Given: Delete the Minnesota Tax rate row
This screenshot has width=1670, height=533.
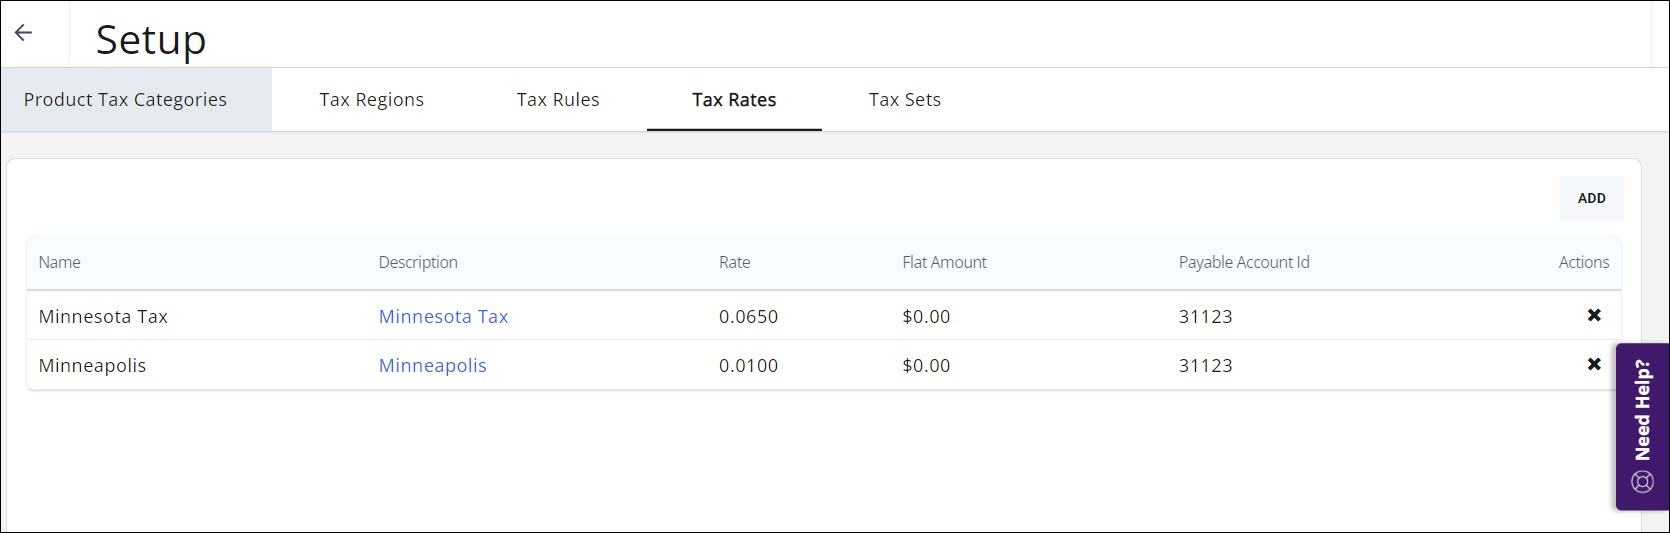Looking at the screenshot, I should click(1594, 315).
